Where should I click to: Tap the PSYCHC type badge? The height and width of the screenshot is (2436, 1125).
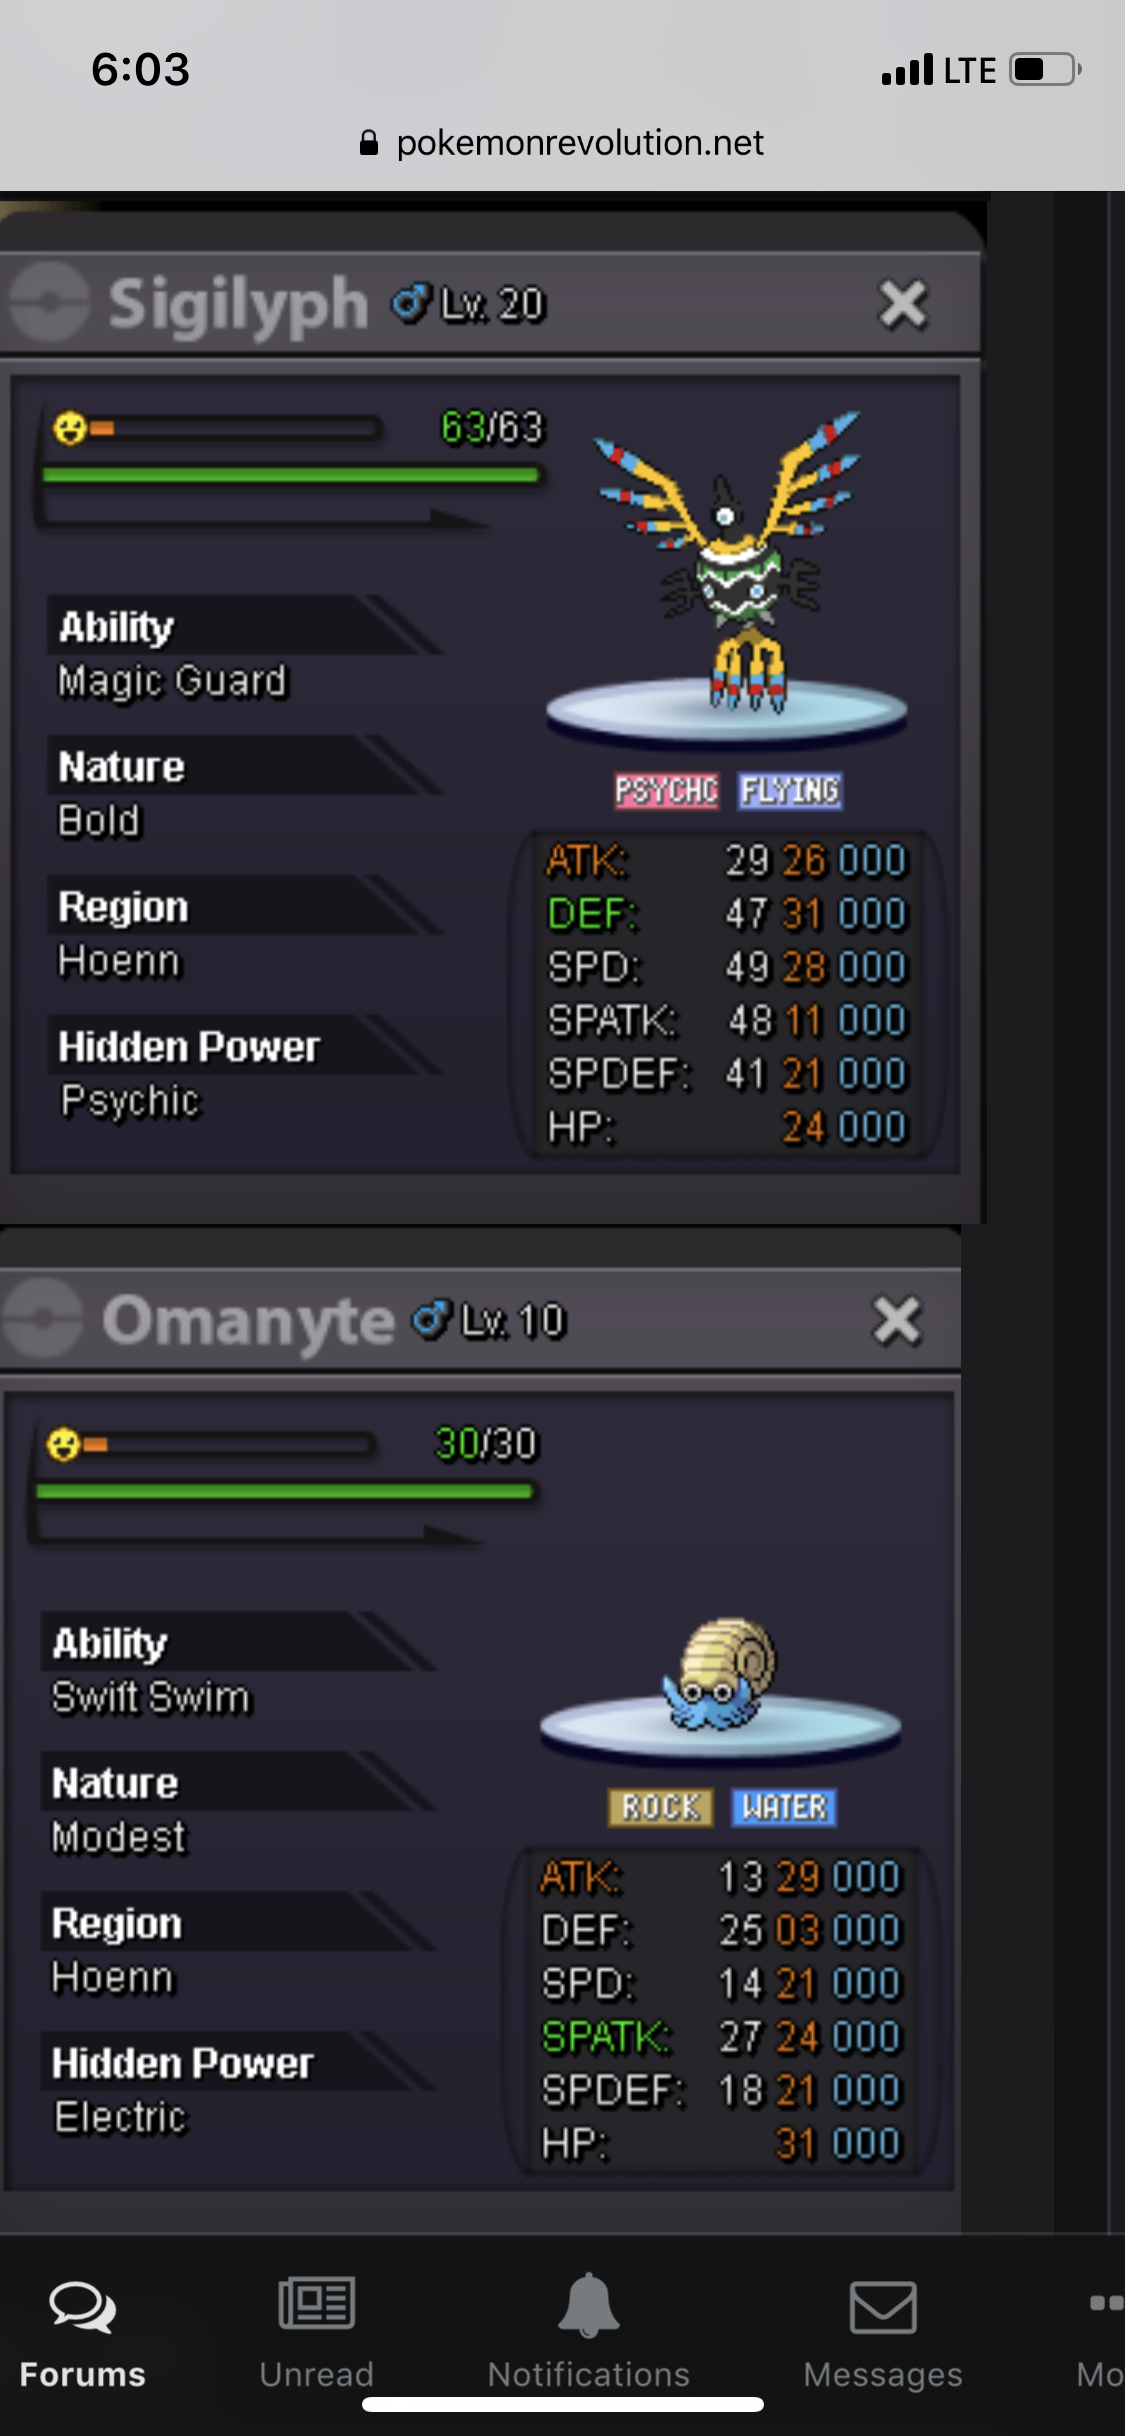pos(666,790)
